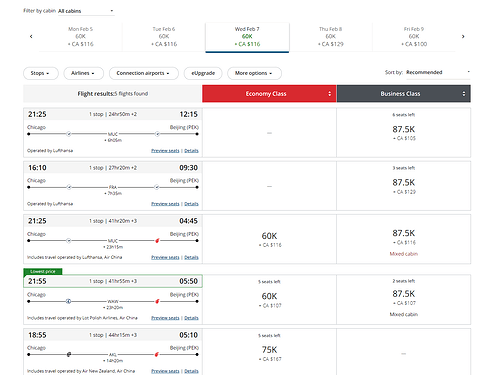Open the Filter by cabin dropdown
498x375 pixels.
86,11
